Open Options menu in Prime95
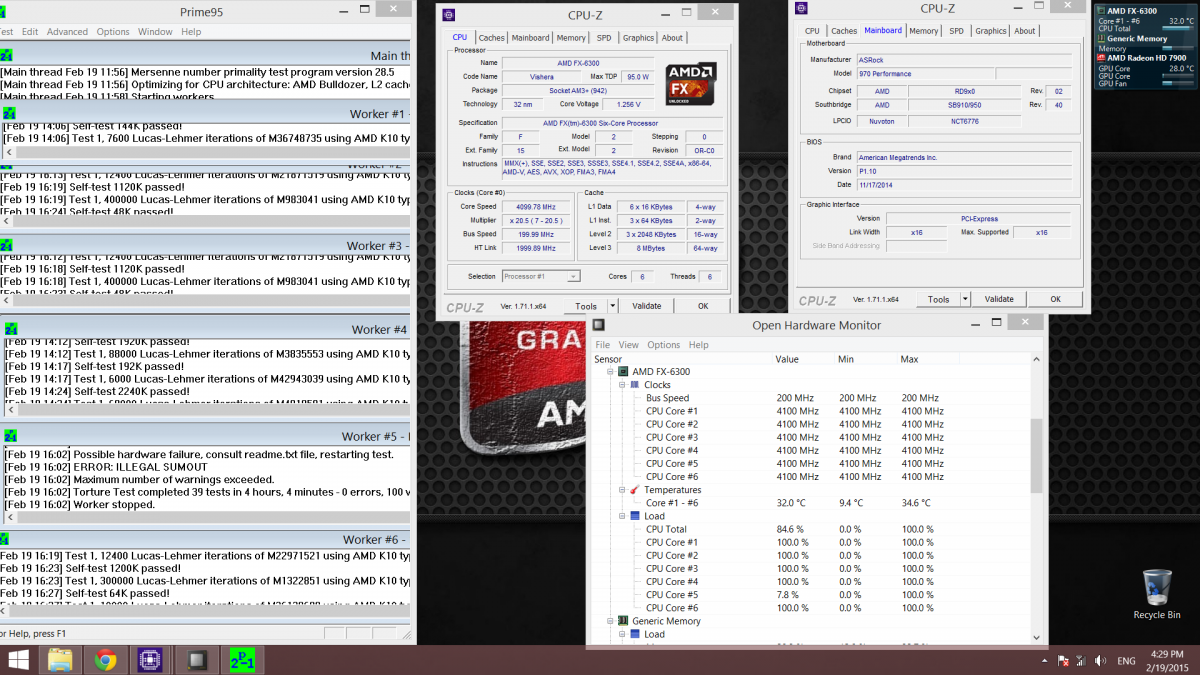This screenshot has height=675, width=1200. click(x=113, y=31)
